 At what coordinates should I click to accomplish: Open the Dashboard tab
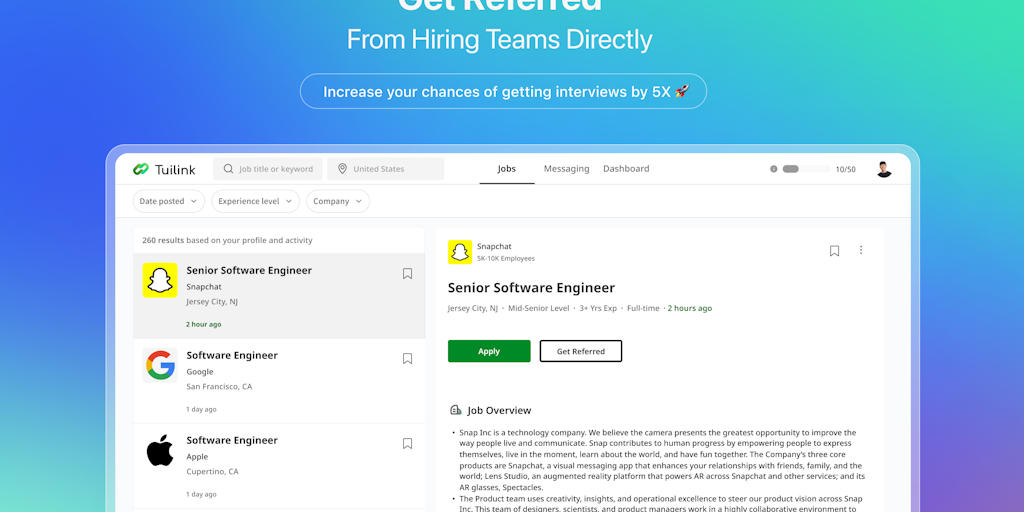626,168
